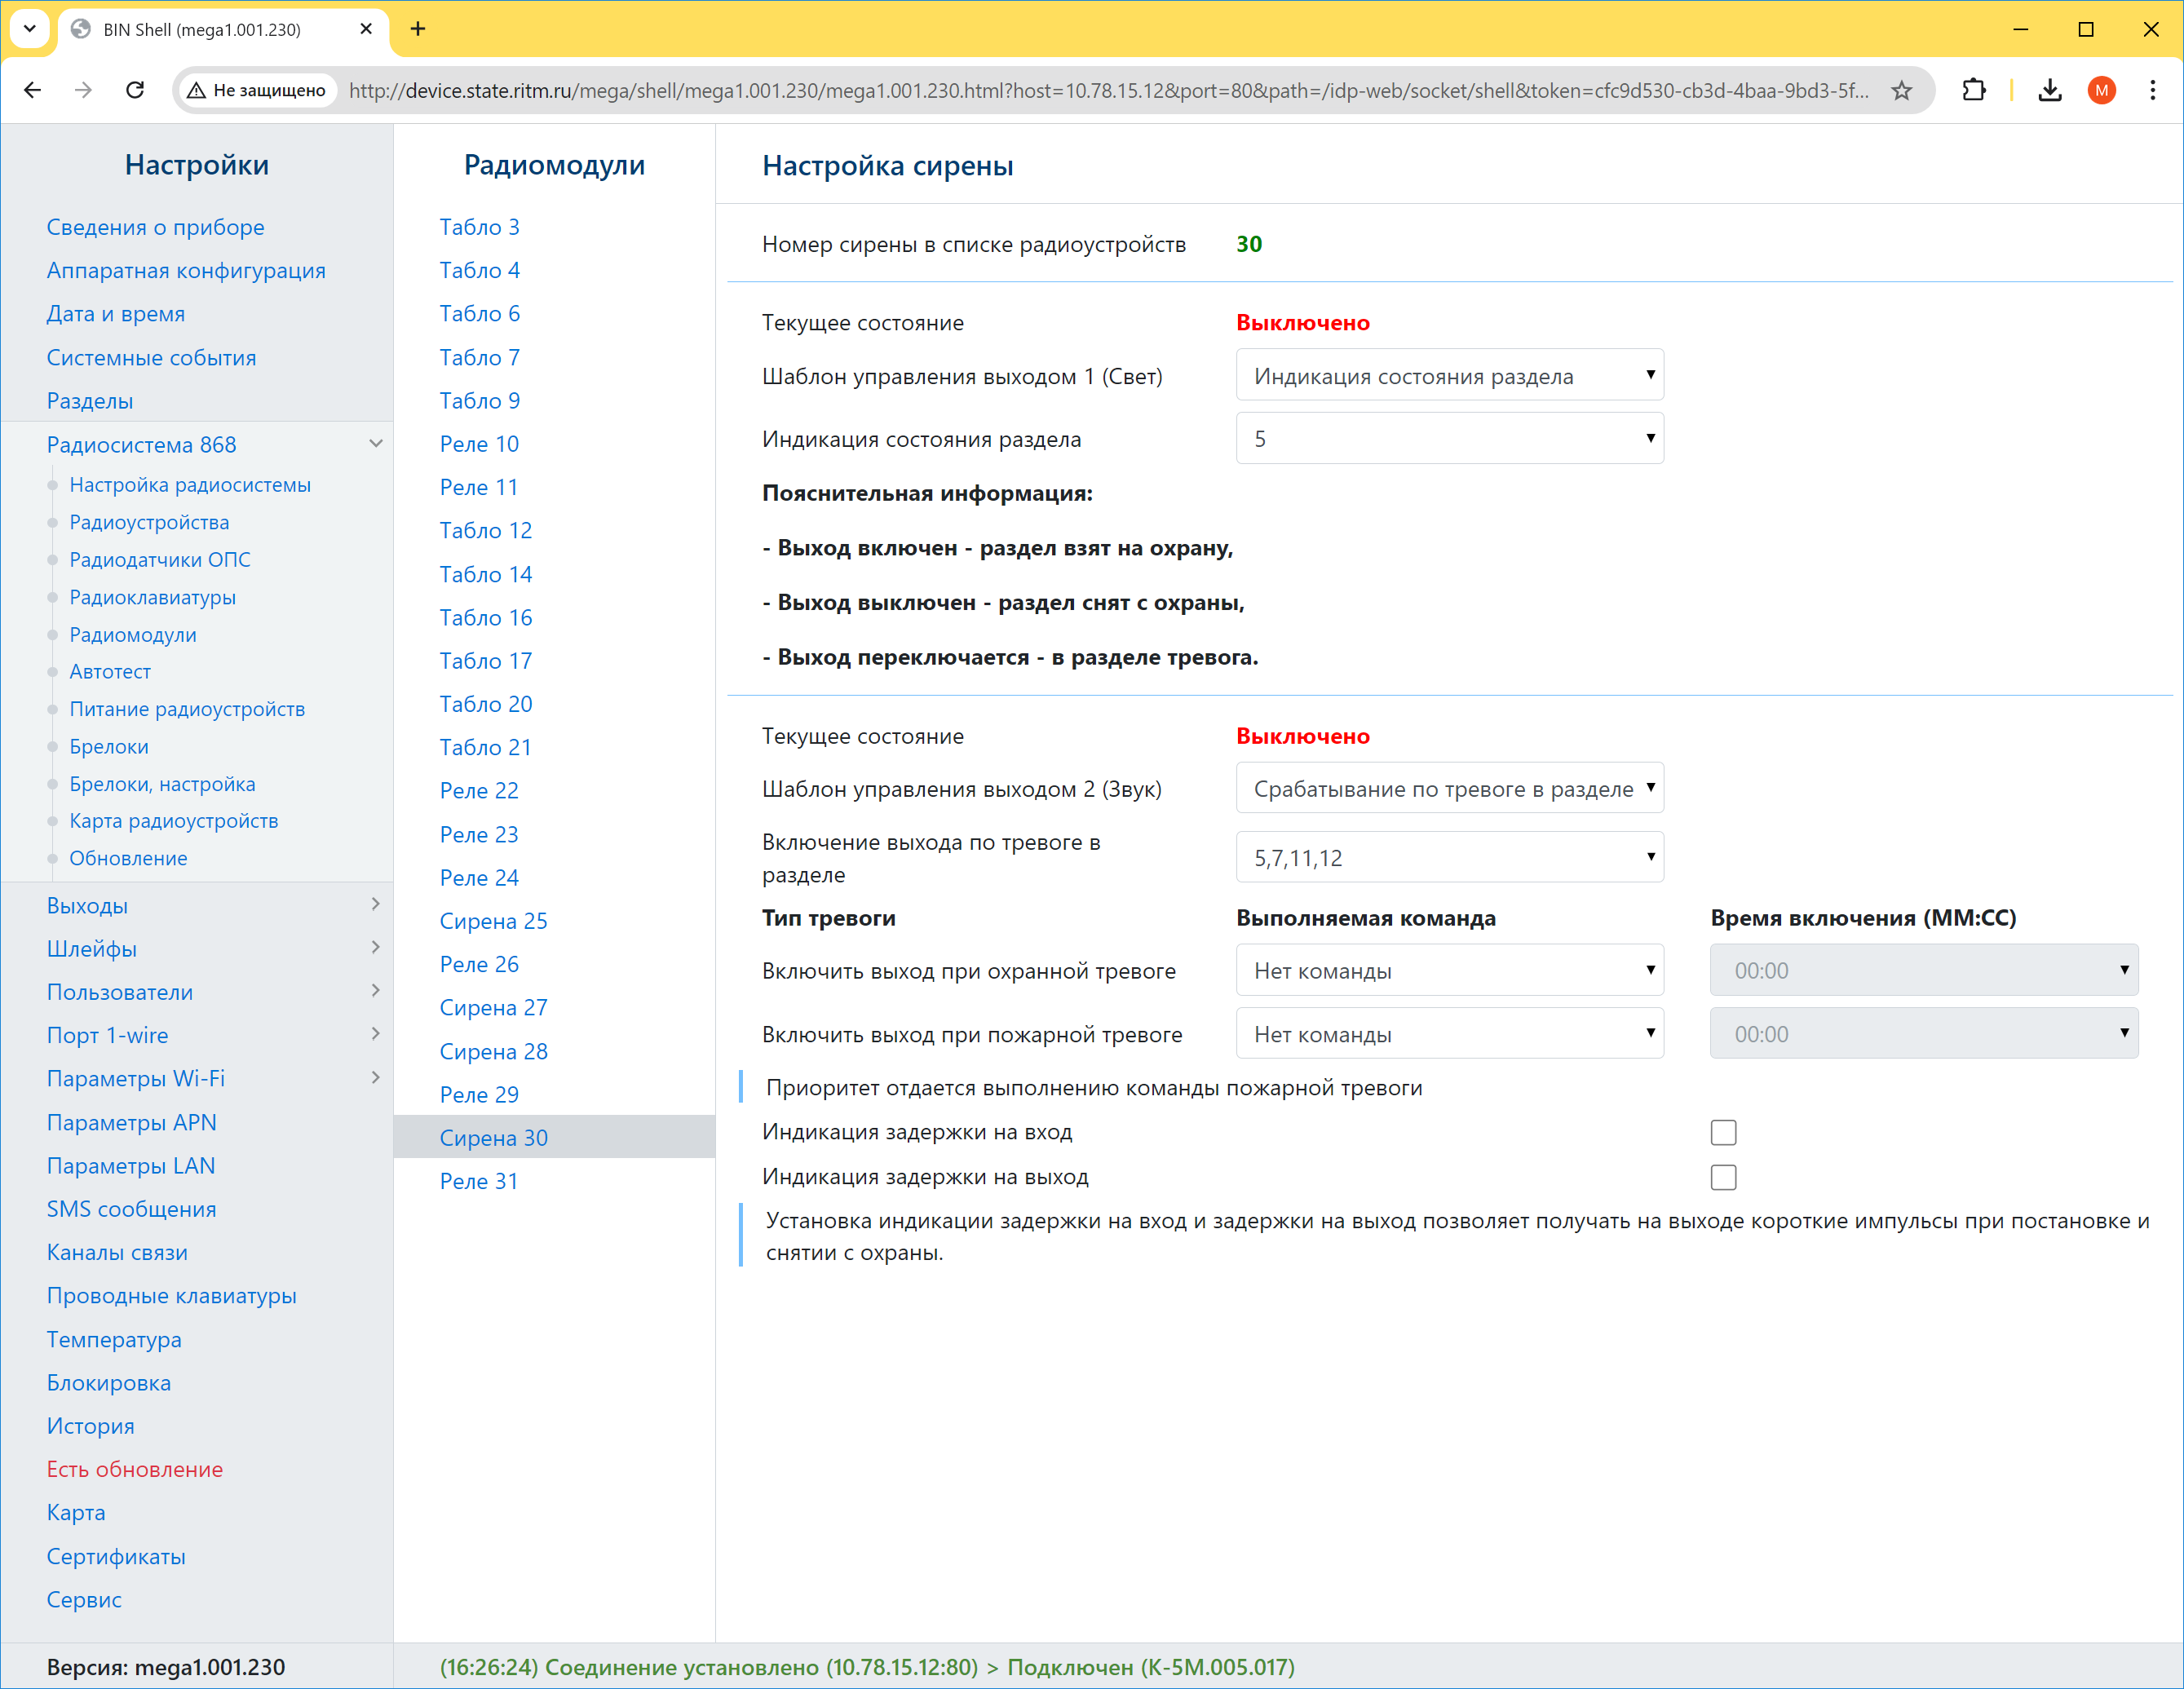Open fire alarm on-time dropdown
This screenshot has height=1689, width=2184.
pos(1923,1033)
